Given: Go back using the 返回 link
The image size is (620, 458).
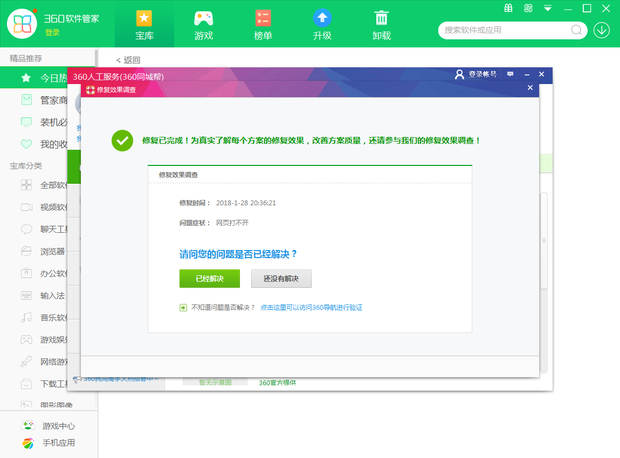Looking at the screenshot, I should (128, 60).
